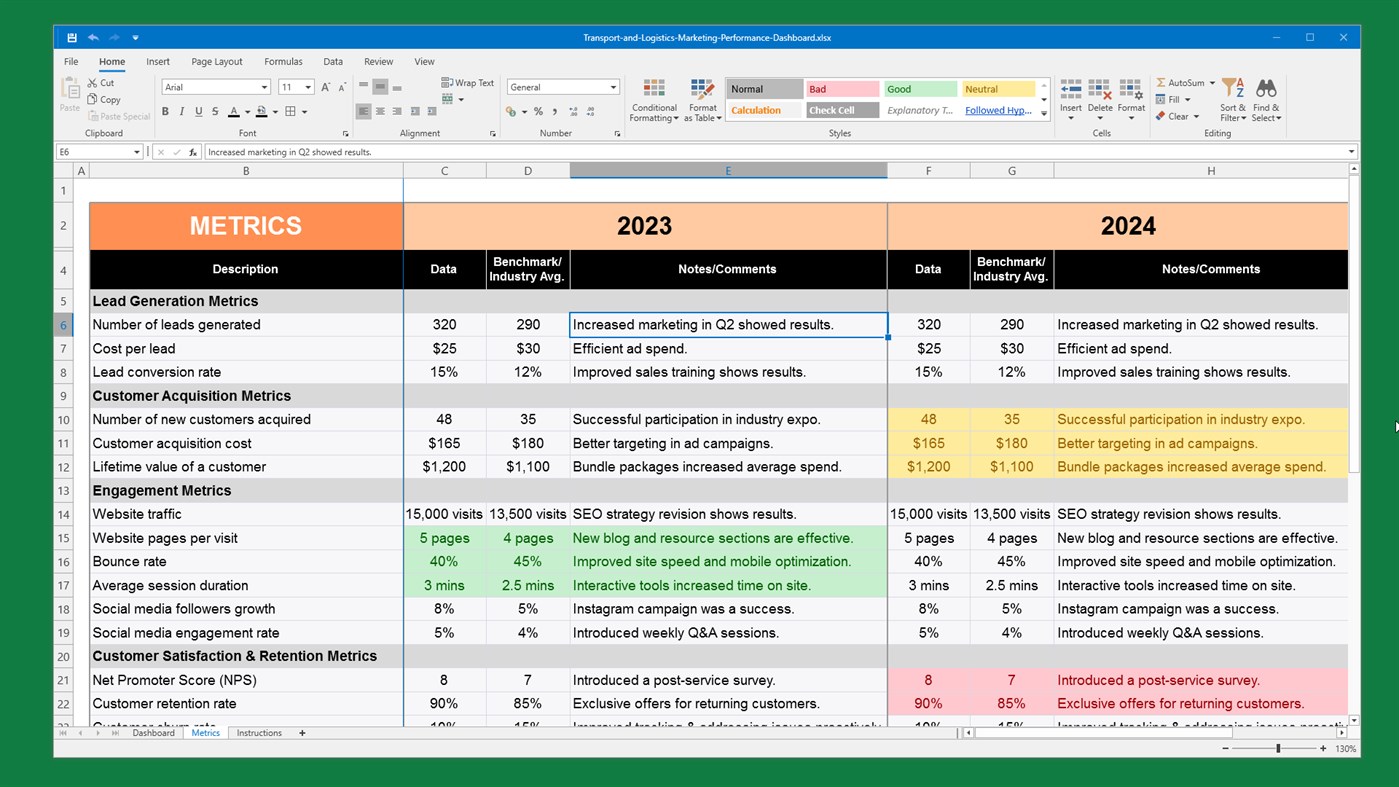The width and height of the screenshot is (1399, 787).
Task: Open Conditional Formatting
Action: coord(653,97)
